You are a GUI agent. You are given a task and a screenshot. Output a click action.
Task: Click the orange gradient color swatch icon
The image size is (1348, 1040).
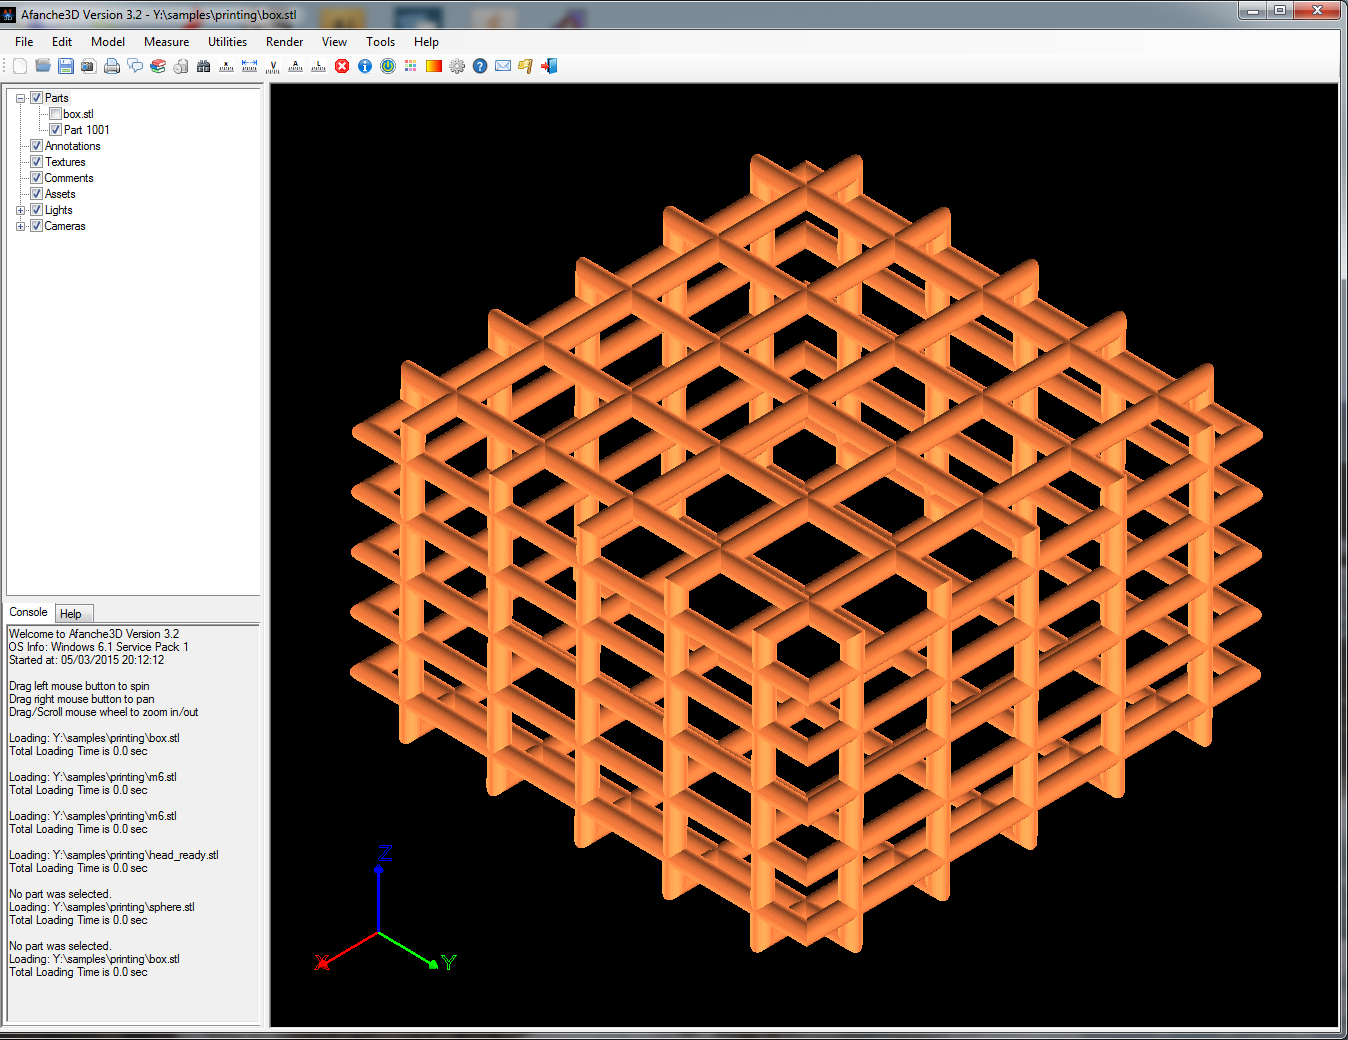click(434, 66)
